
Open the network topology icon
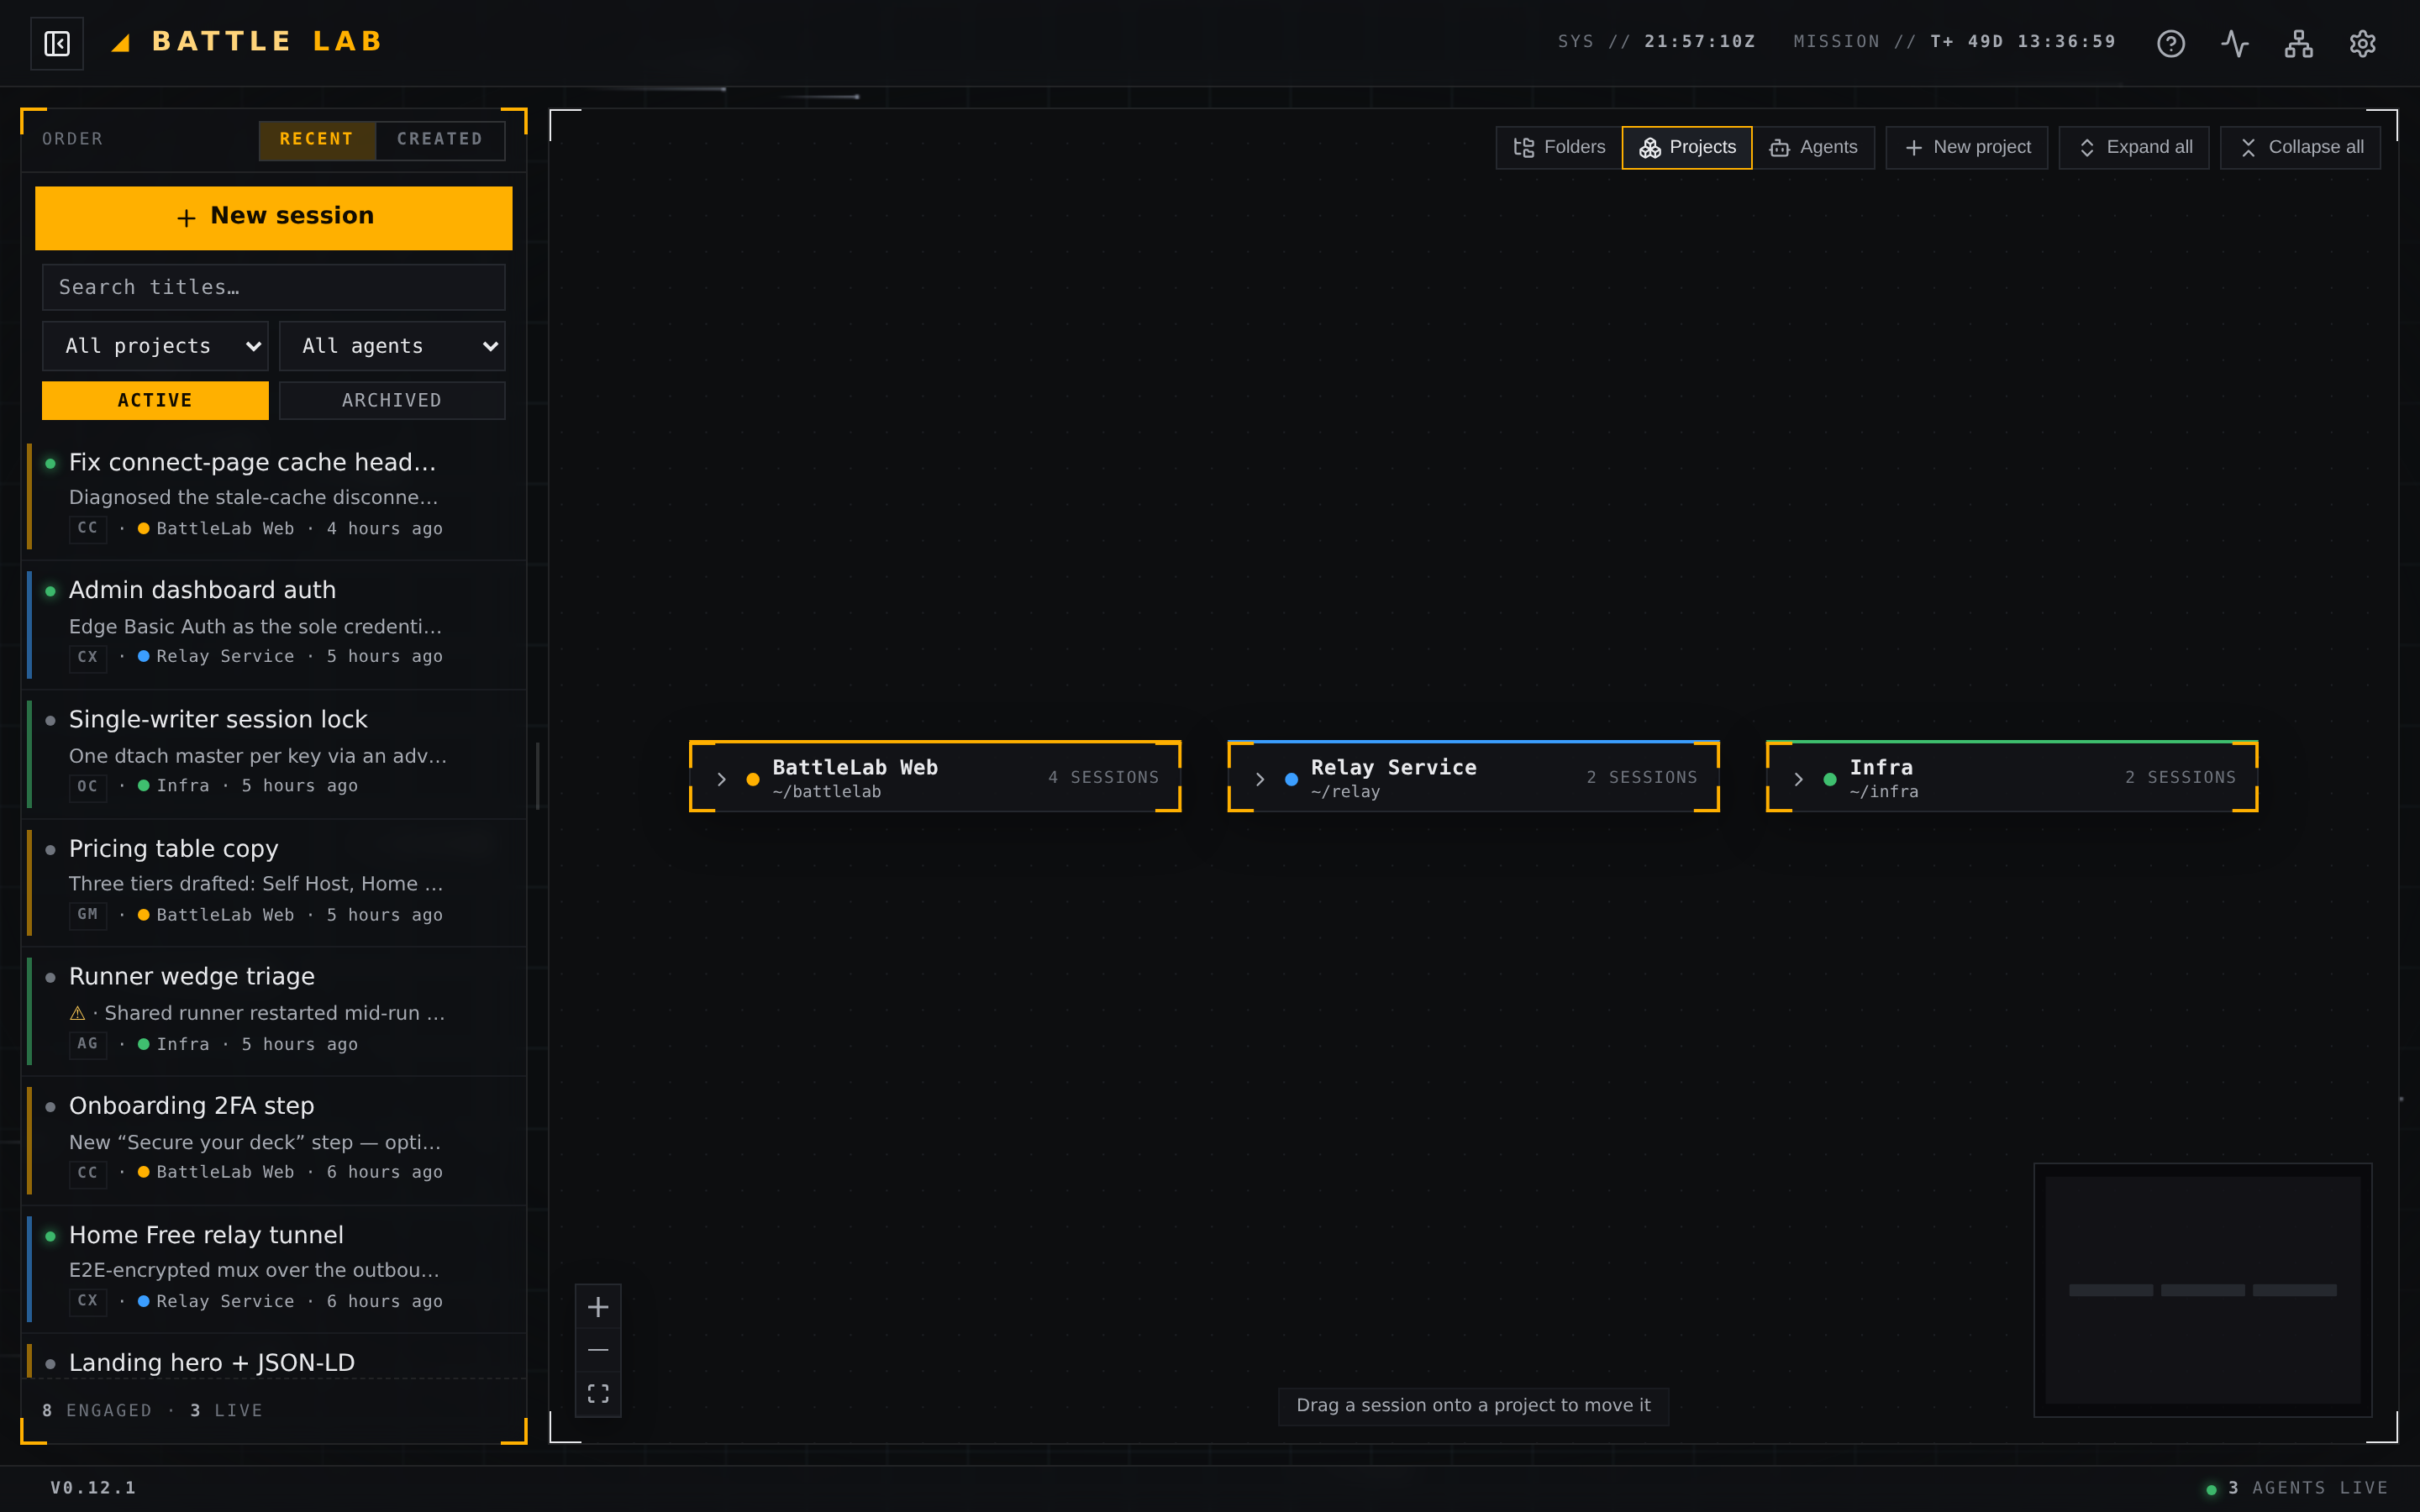pyautogui.click(x=2299, y=43)
